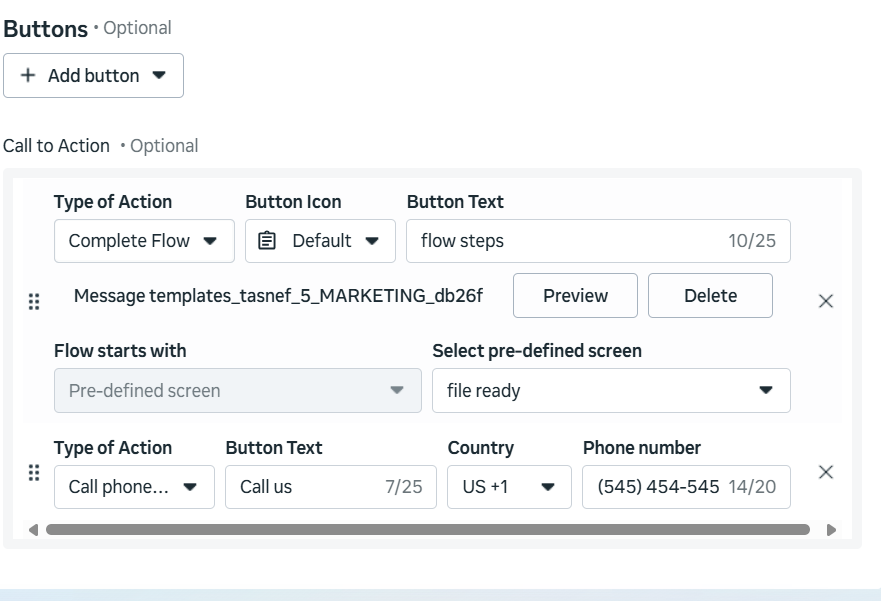Delete the message template flow

[x=710, y=296]
